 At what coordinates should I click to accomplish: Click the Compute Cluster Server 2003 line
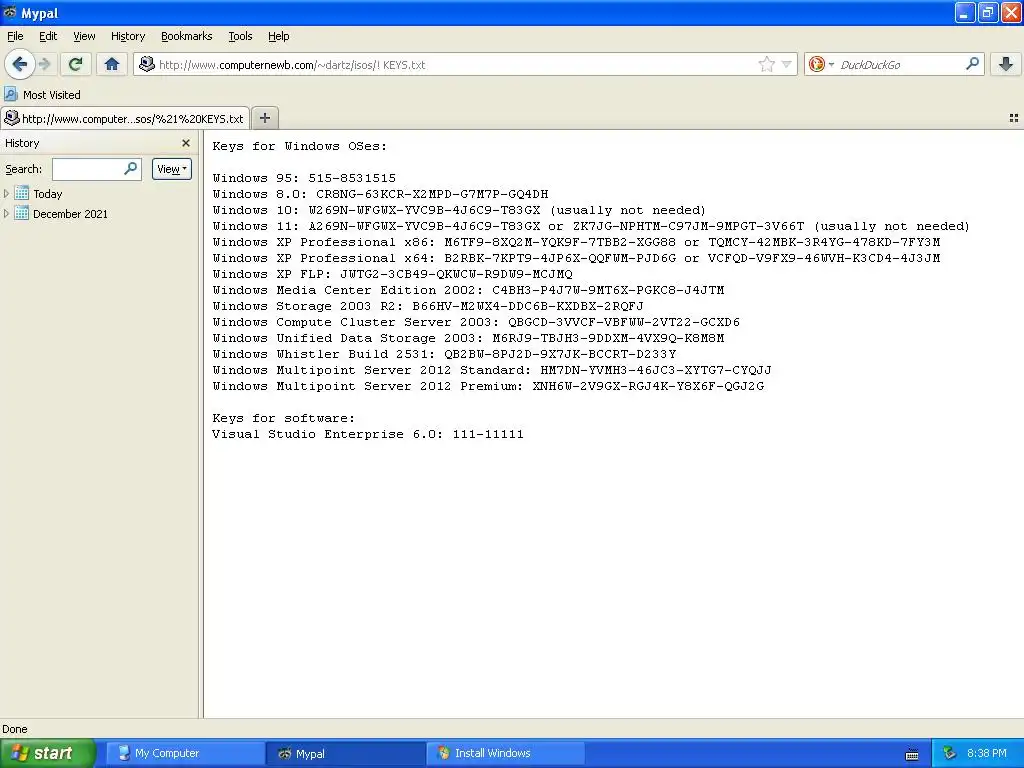coord(476,322)
